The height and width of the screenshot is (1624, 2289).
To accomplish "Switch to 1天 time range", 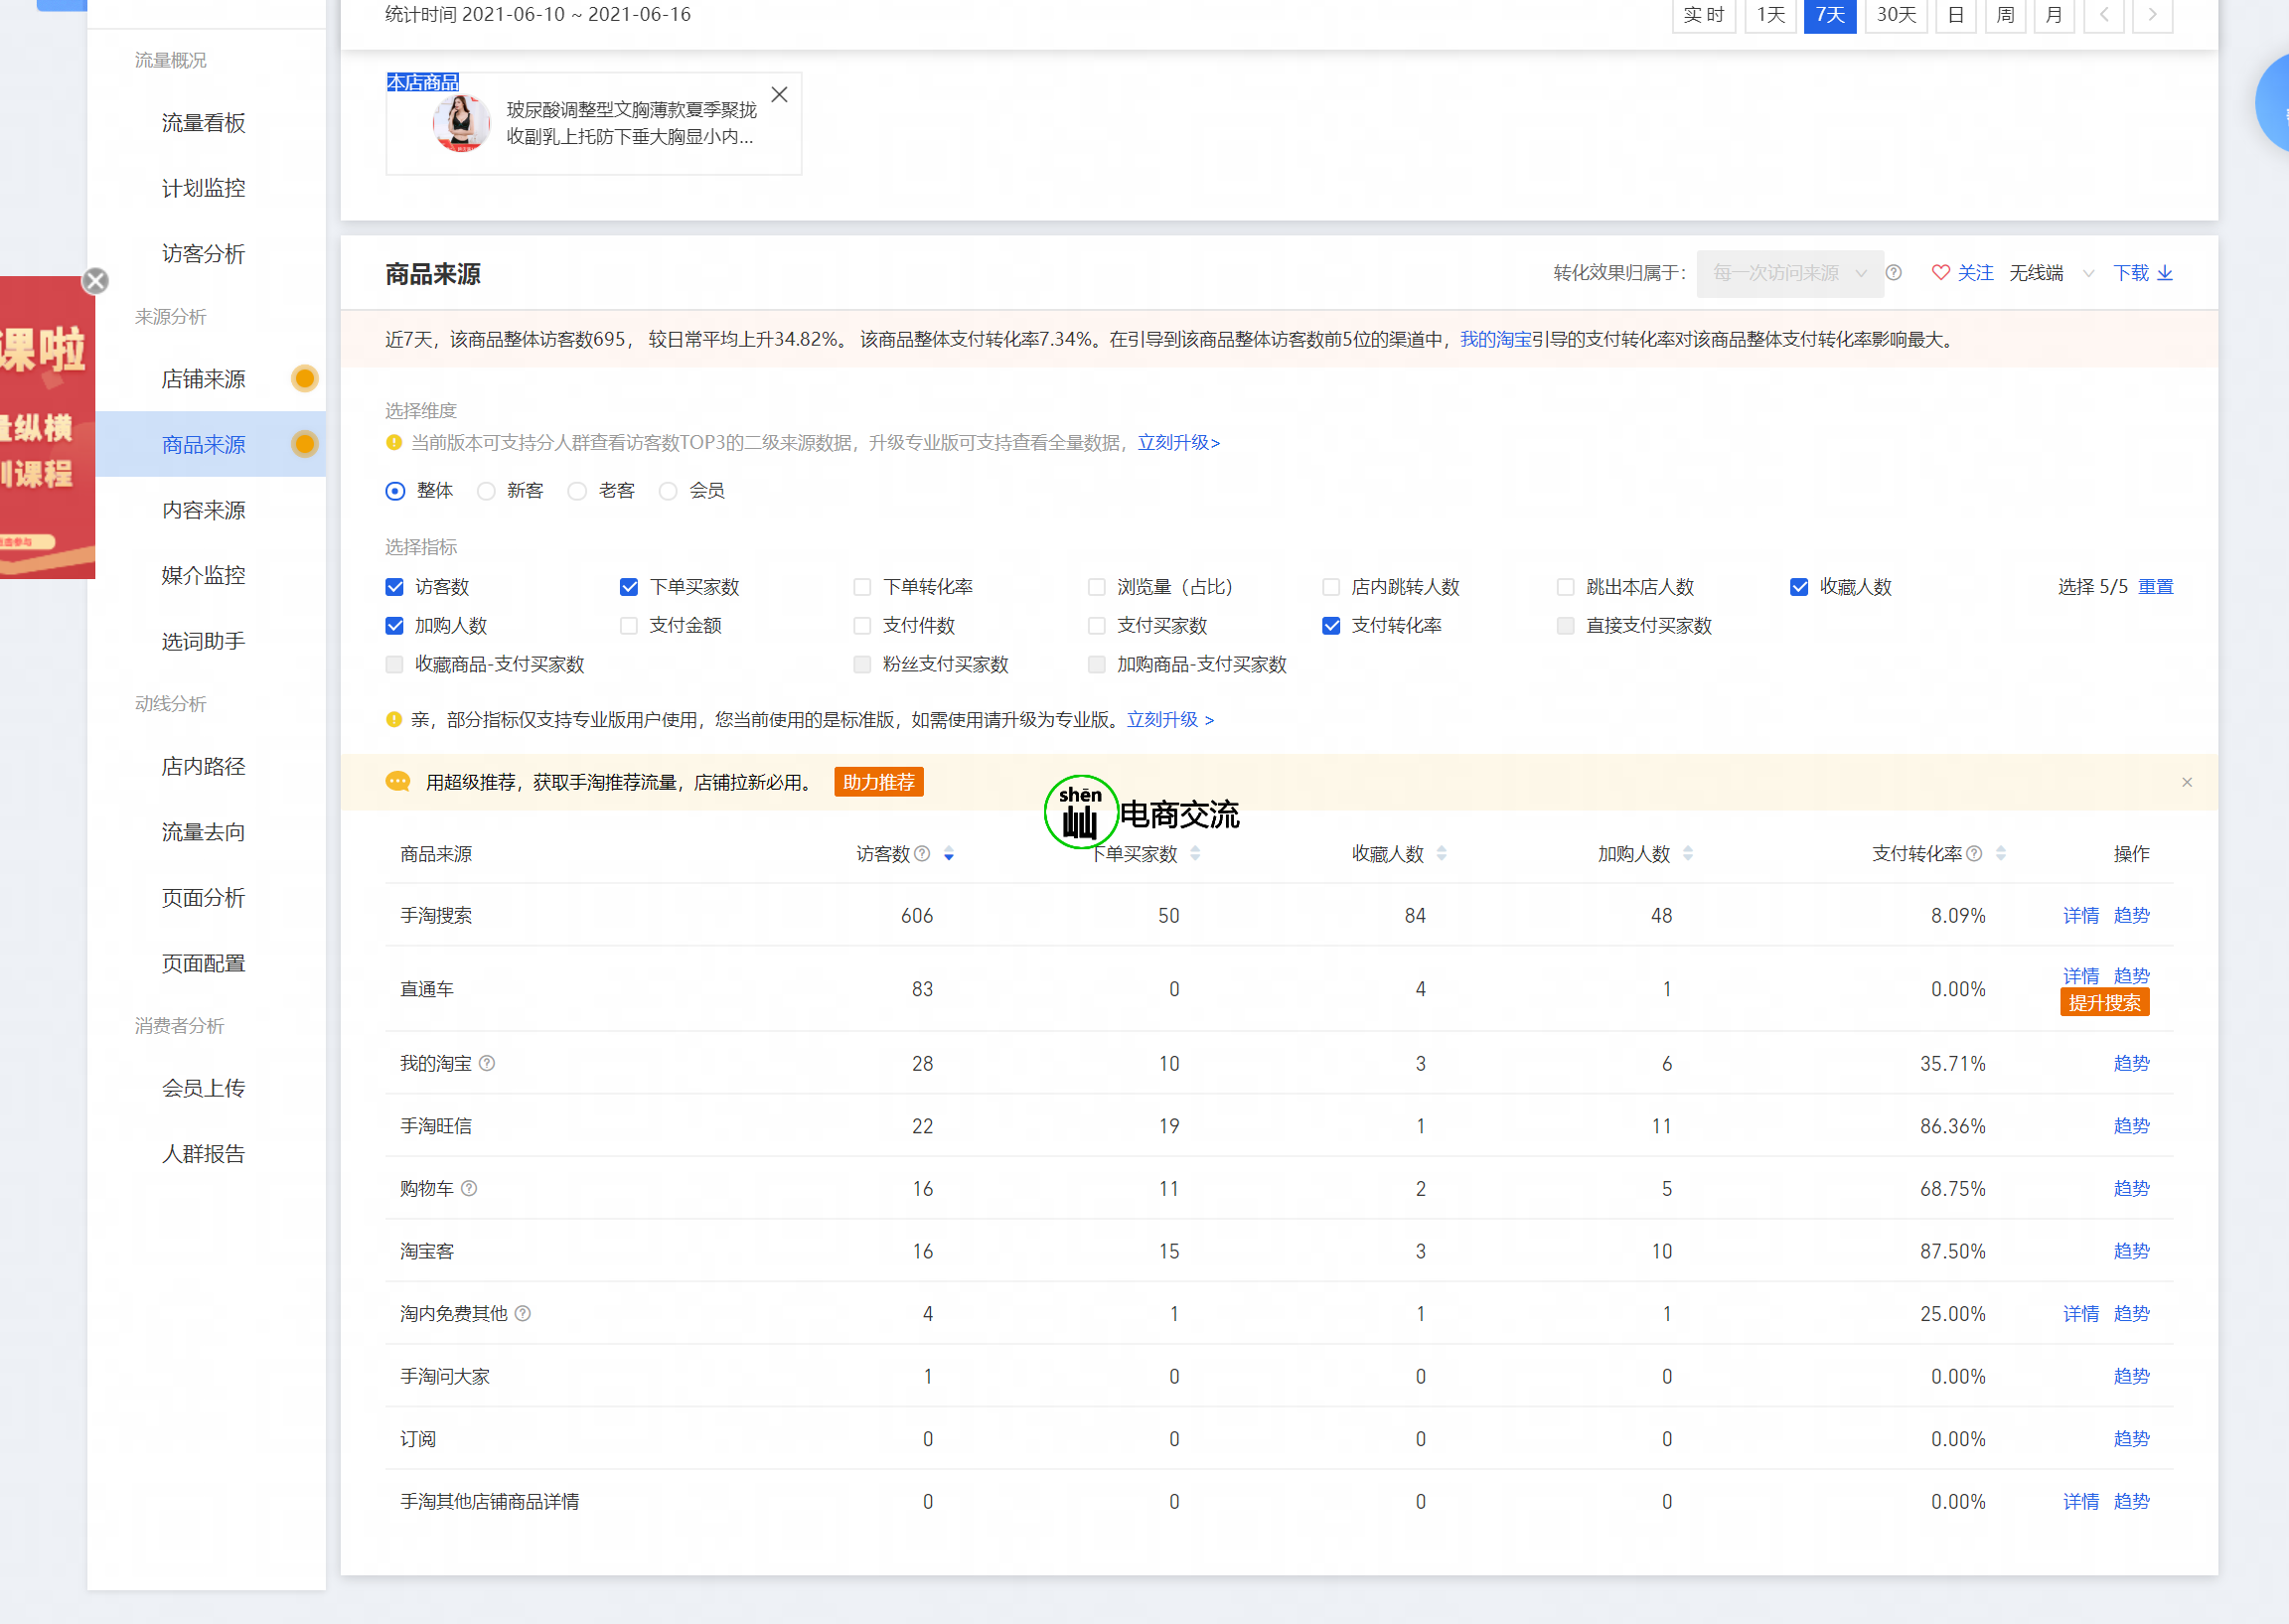I will coord(1771,15).
